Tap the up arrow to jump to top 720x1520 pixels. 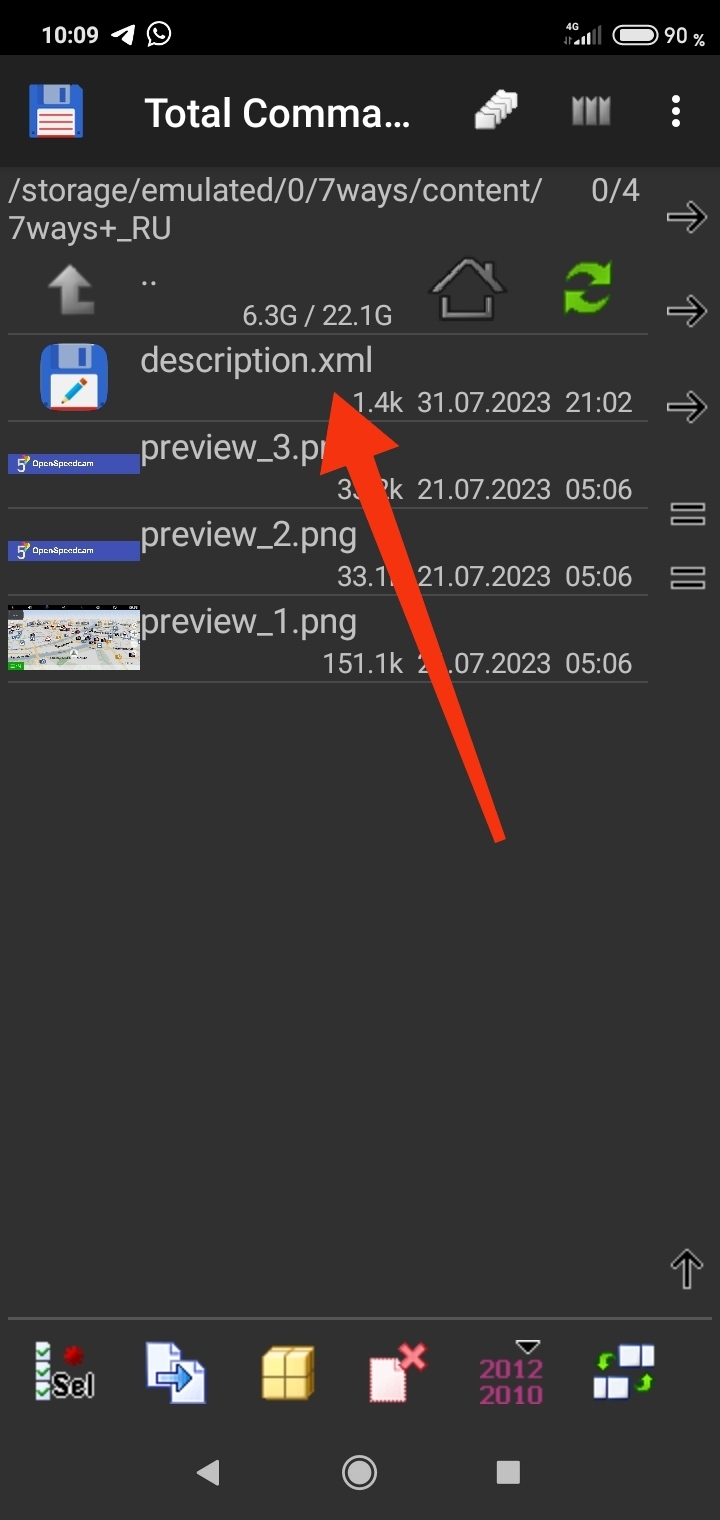(x=687, y=1270)
